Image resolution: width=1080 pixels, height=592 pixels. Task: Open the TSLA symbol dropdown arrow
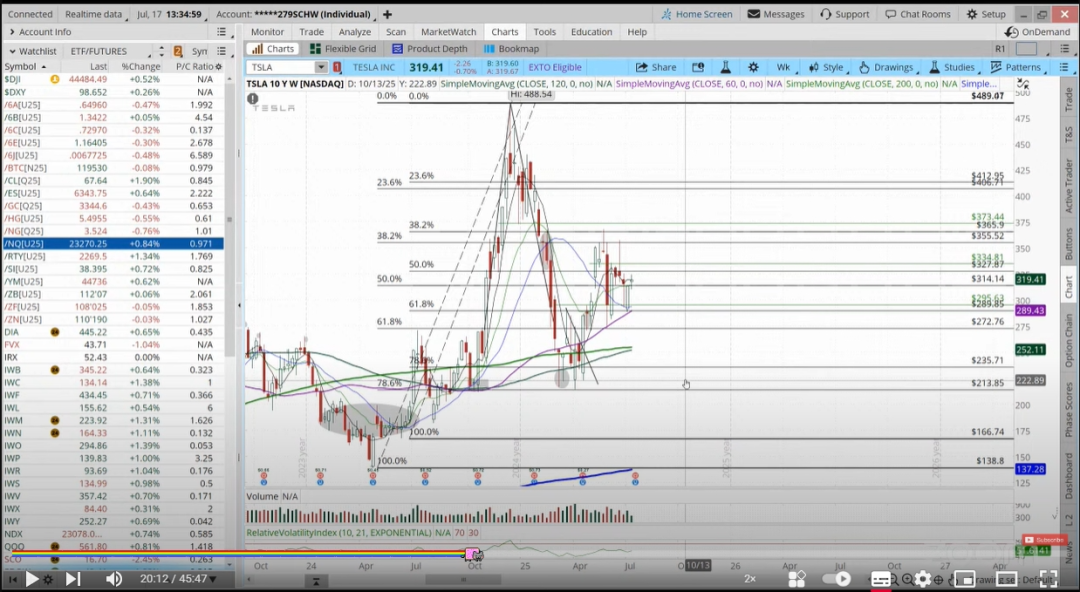321,67
